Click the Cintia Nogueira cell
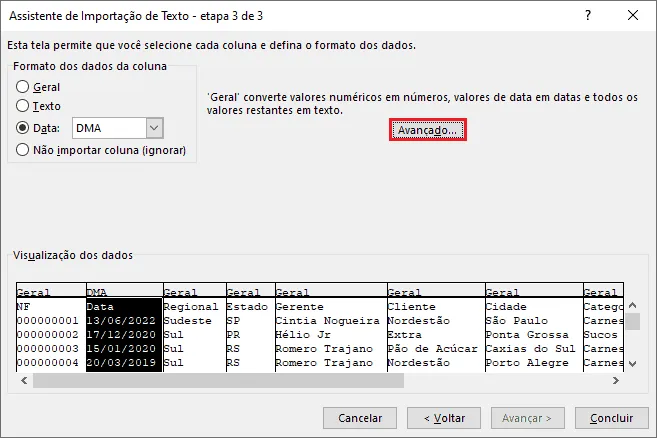657x438 pixels. [327, 321]
